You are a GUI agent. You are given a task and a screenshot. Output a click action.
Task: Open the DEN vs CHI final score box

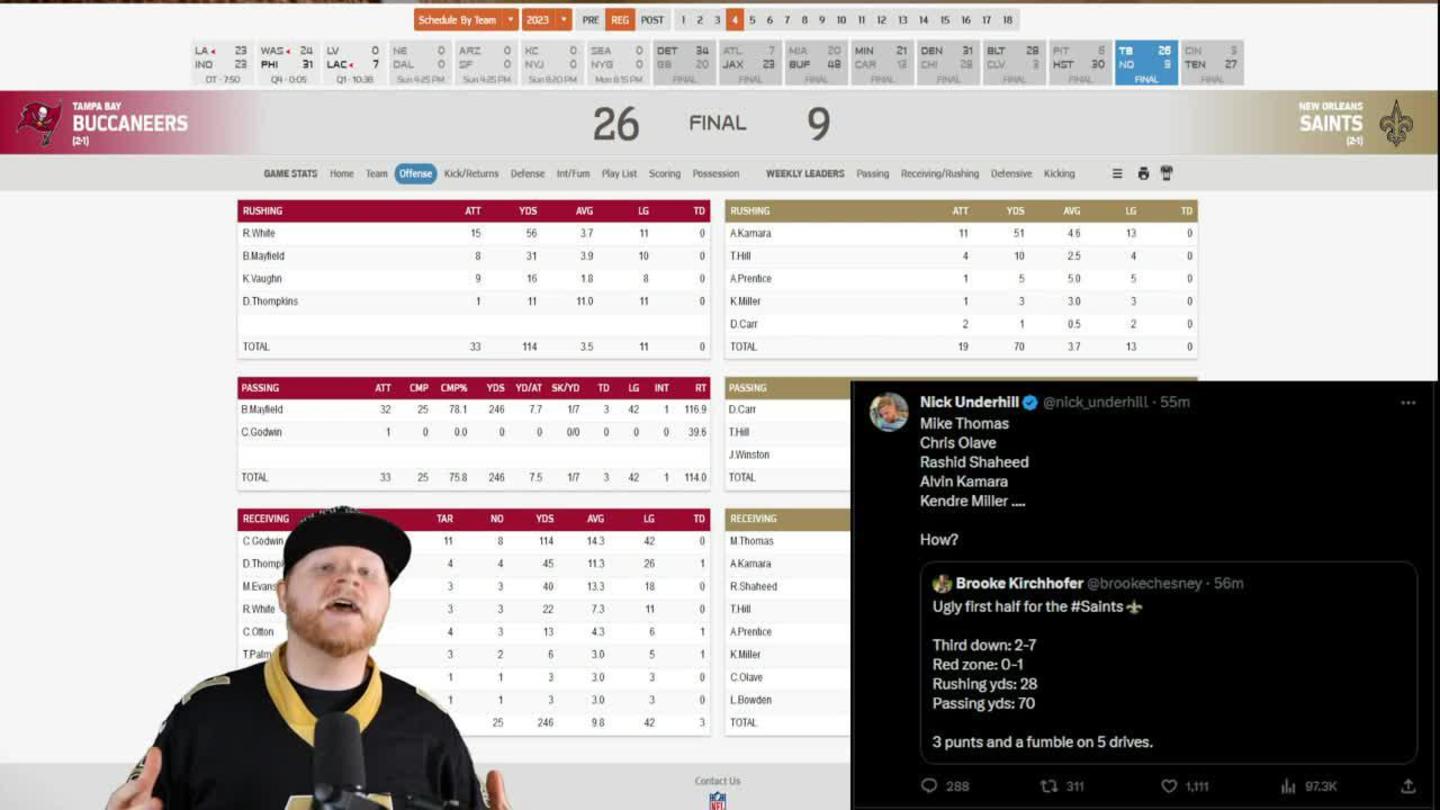pos(947,63)
